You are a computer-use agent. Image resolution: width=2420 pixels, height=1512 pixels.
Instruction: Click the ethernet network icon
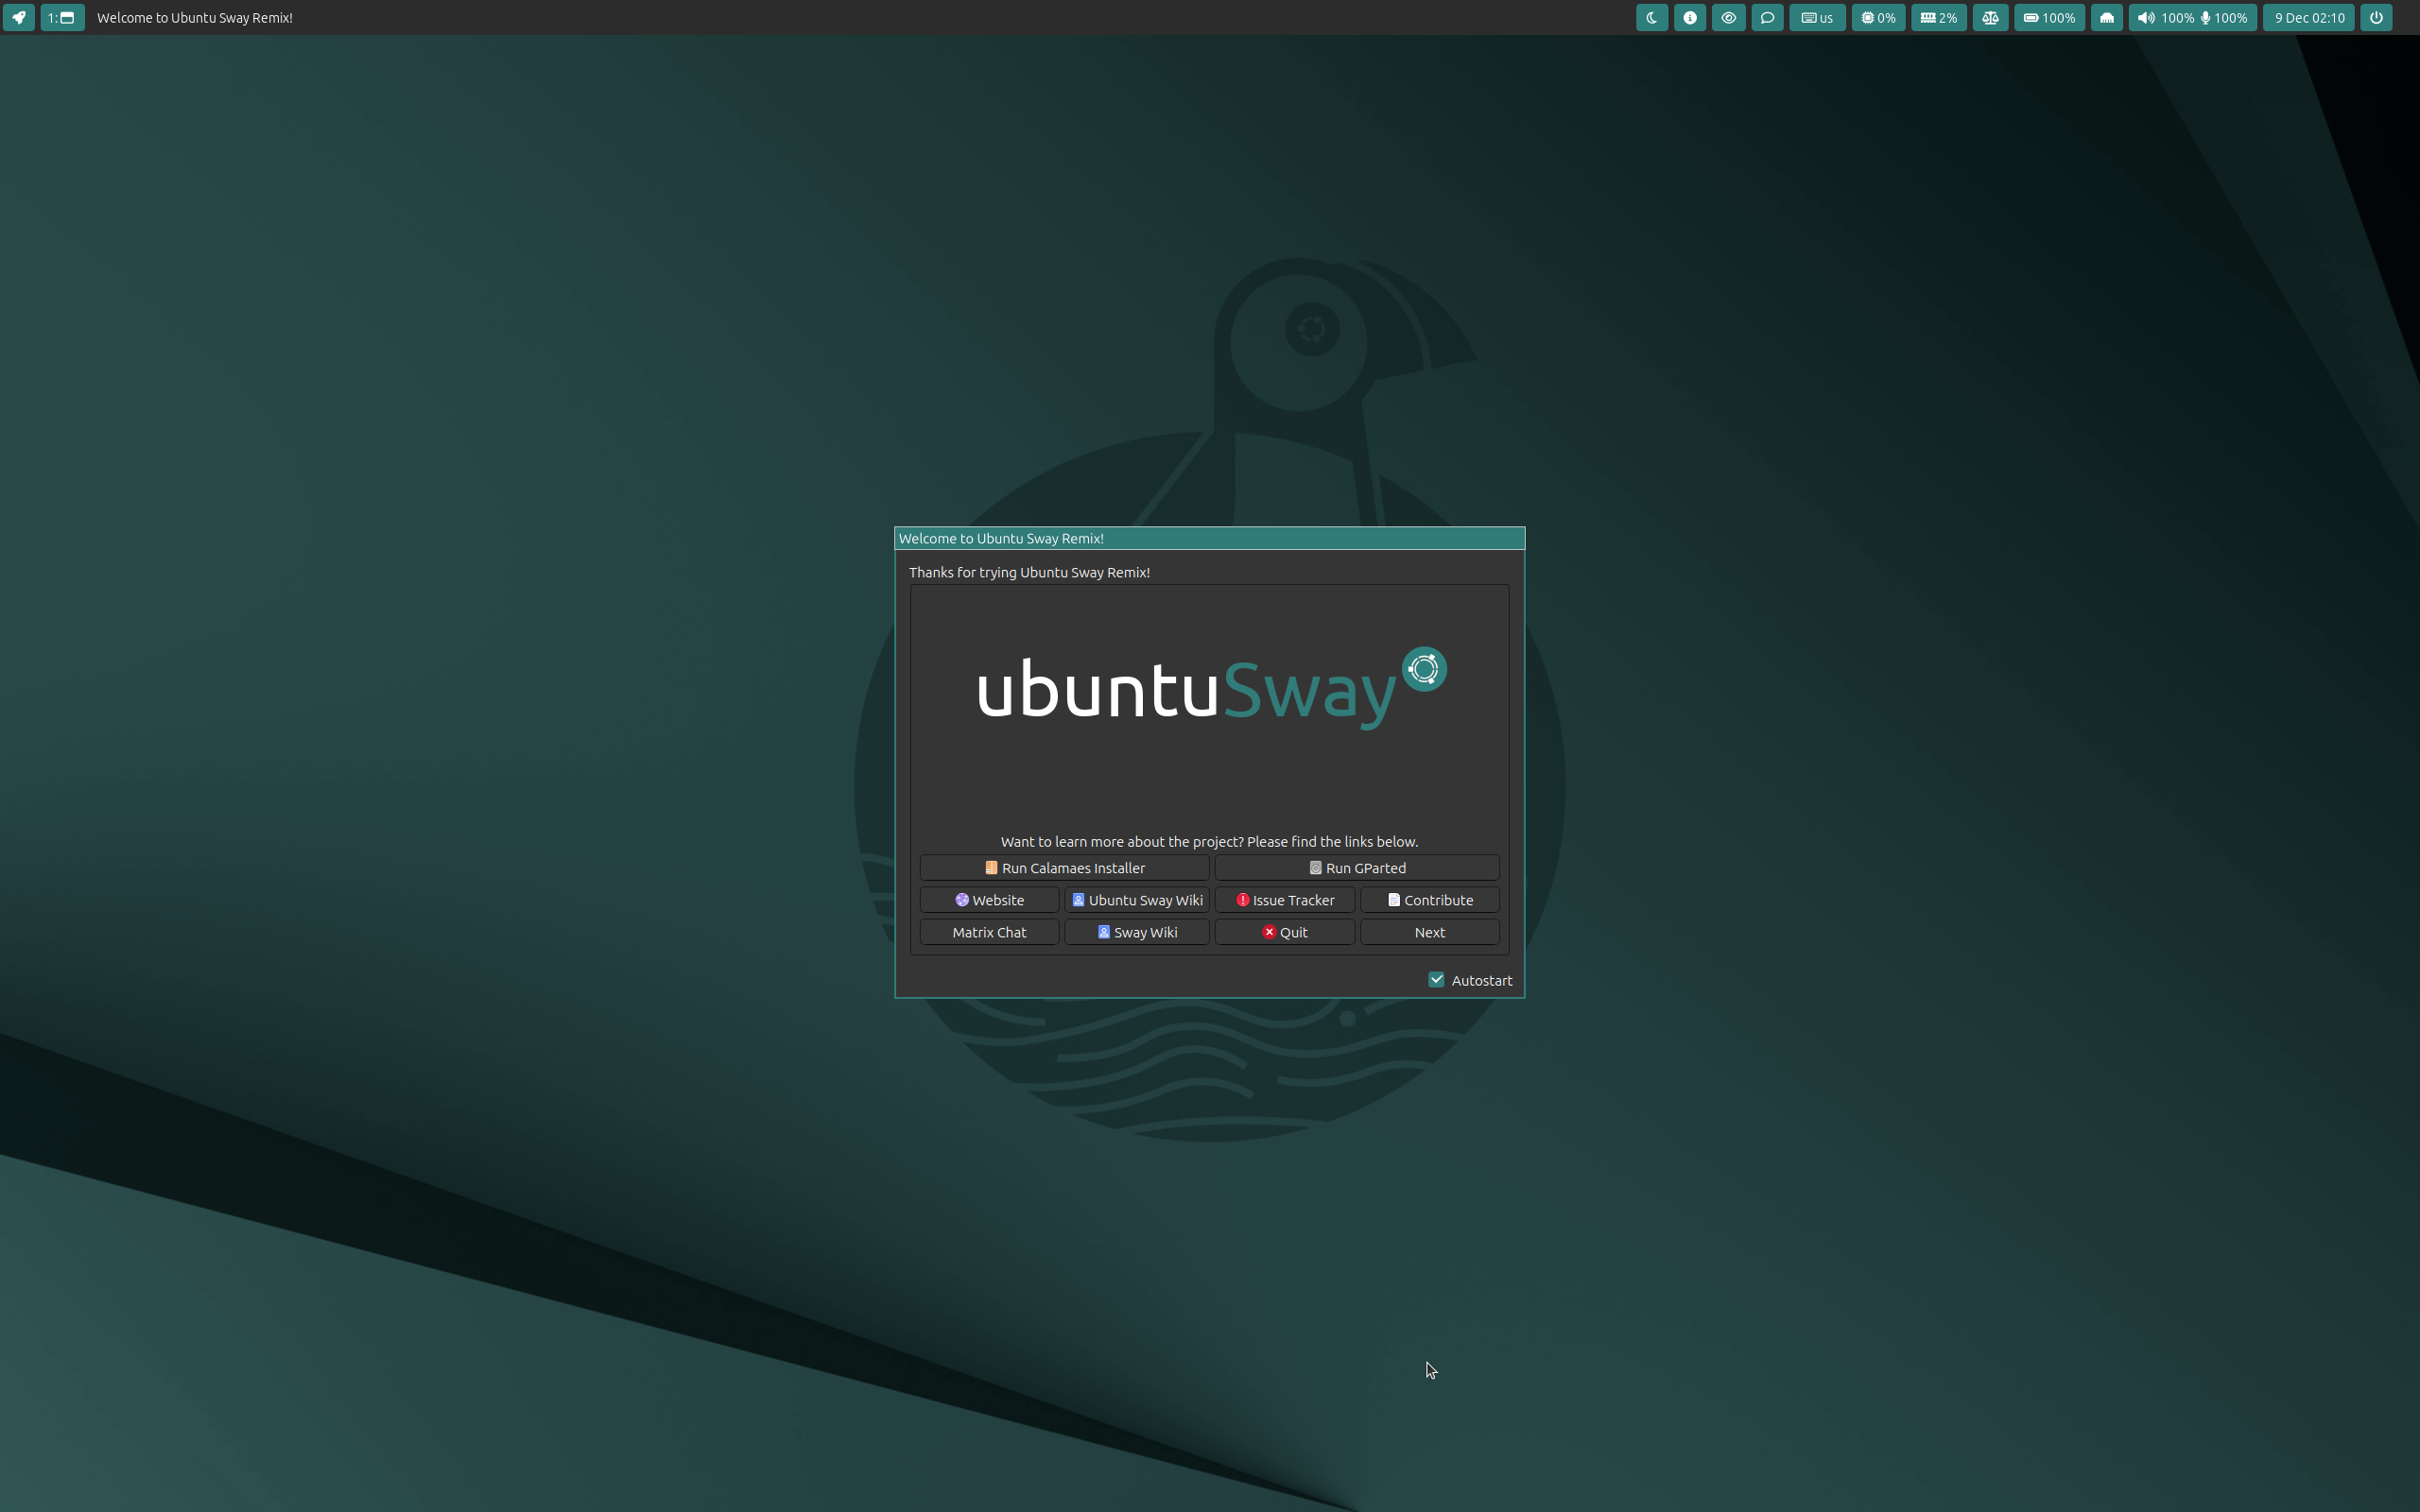(x=2107, y=17)
